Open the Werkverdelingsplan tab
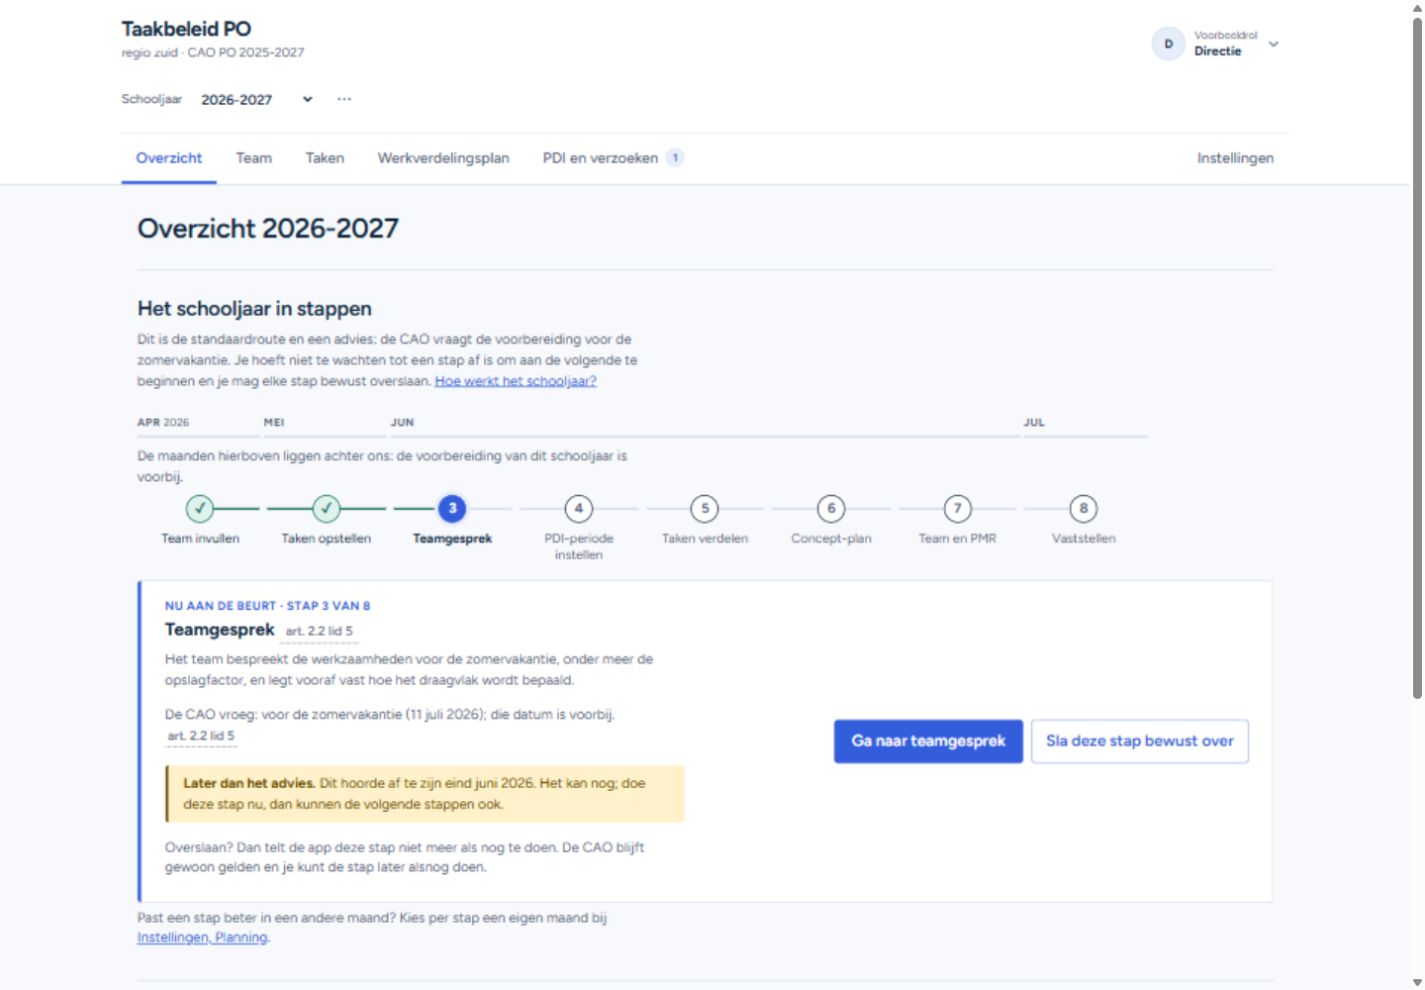Screen dimensions: 1425x990 pos(443,158)
